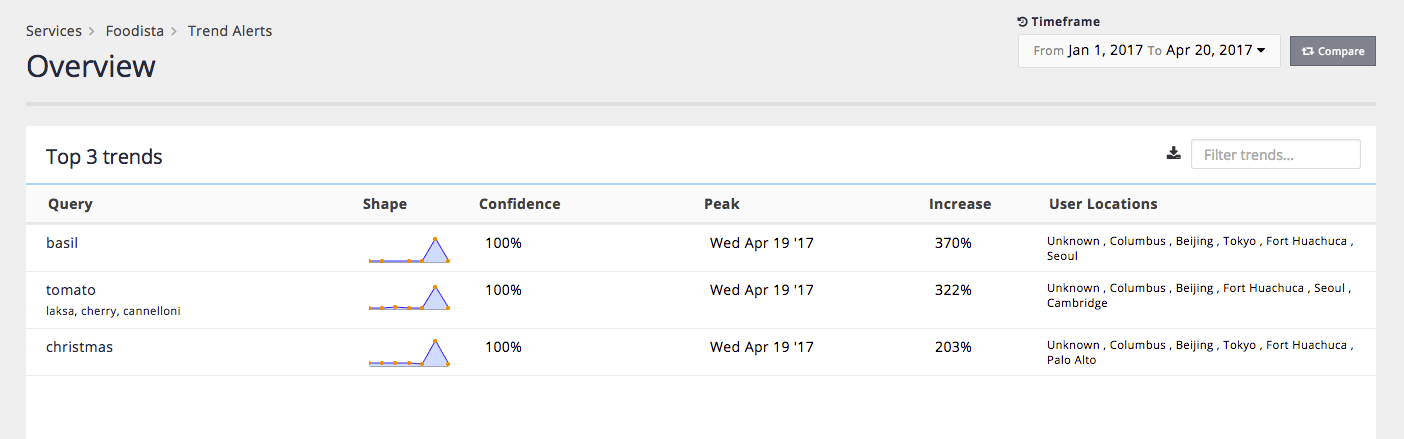Viewport: 1404px width, 439px height.
Task: Click the download trends icon
Action: click(1174, 154)
